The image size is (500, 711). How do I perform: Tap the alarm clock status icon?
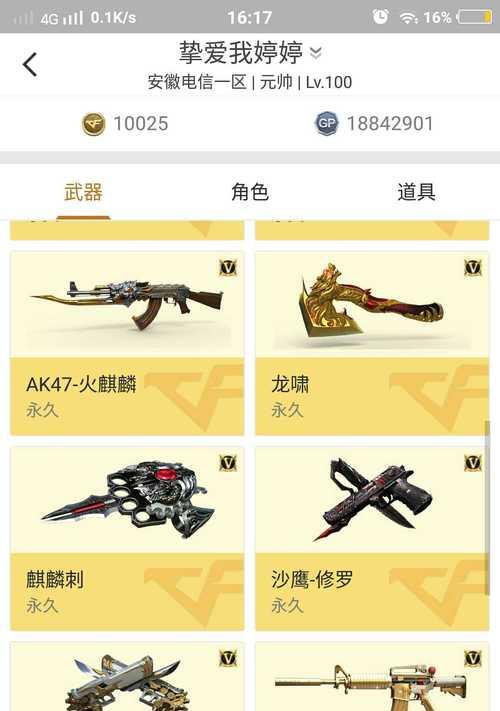[380, 17]
